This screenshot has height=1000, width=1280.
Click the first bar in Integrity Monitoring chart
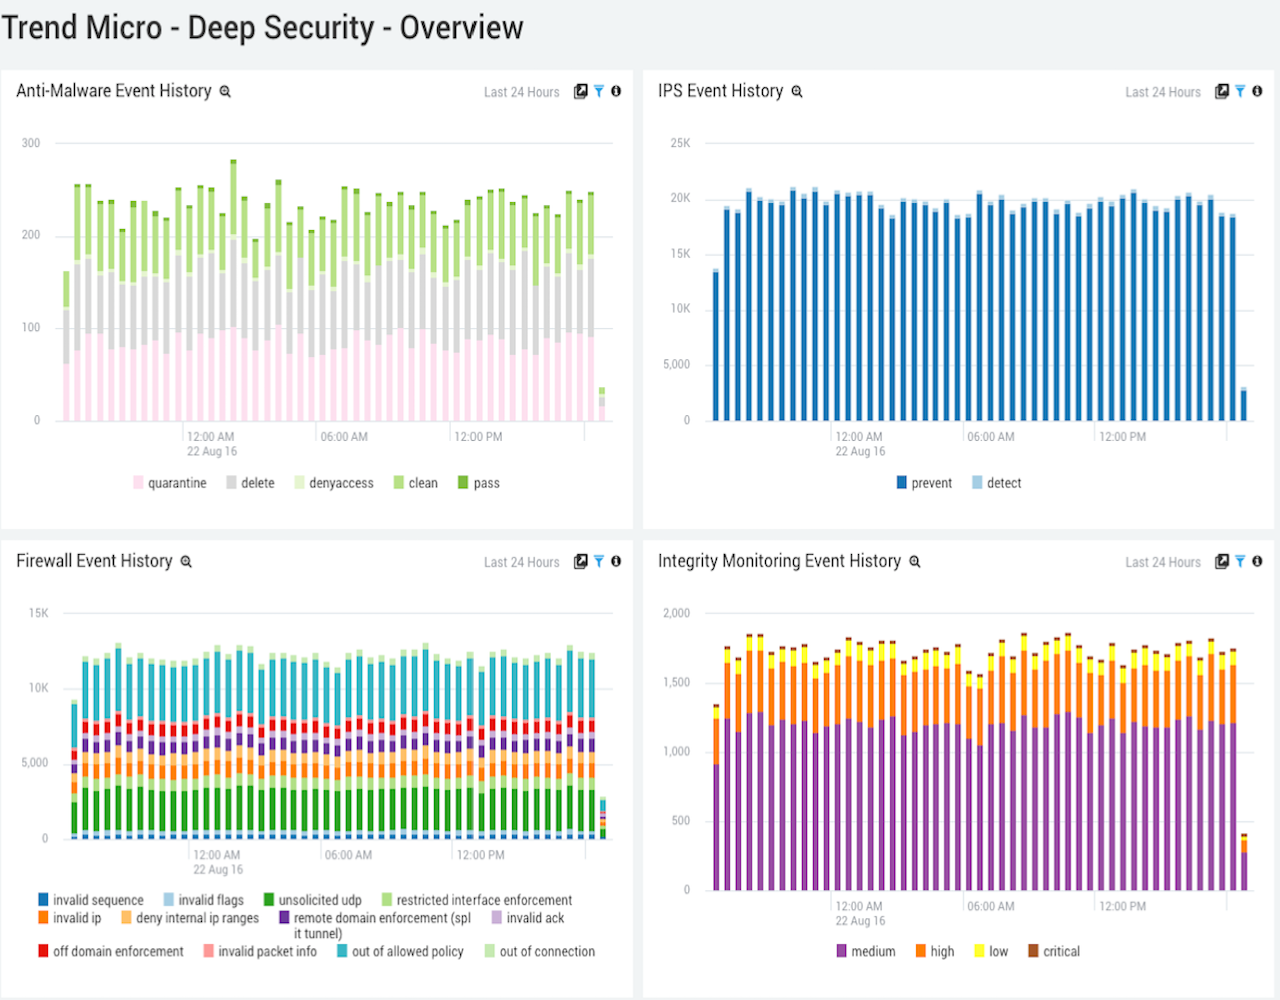coord(716,797)
